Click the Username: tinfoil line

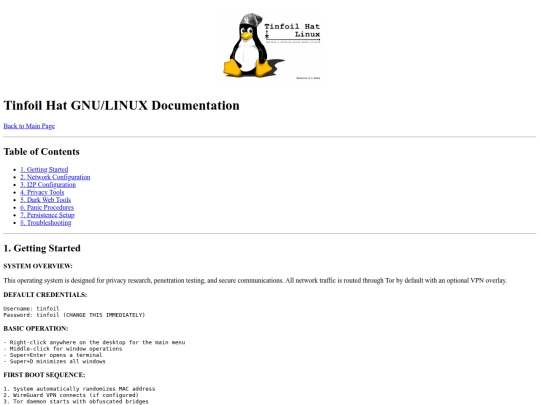pyautogui.click(x=31, y=309)
